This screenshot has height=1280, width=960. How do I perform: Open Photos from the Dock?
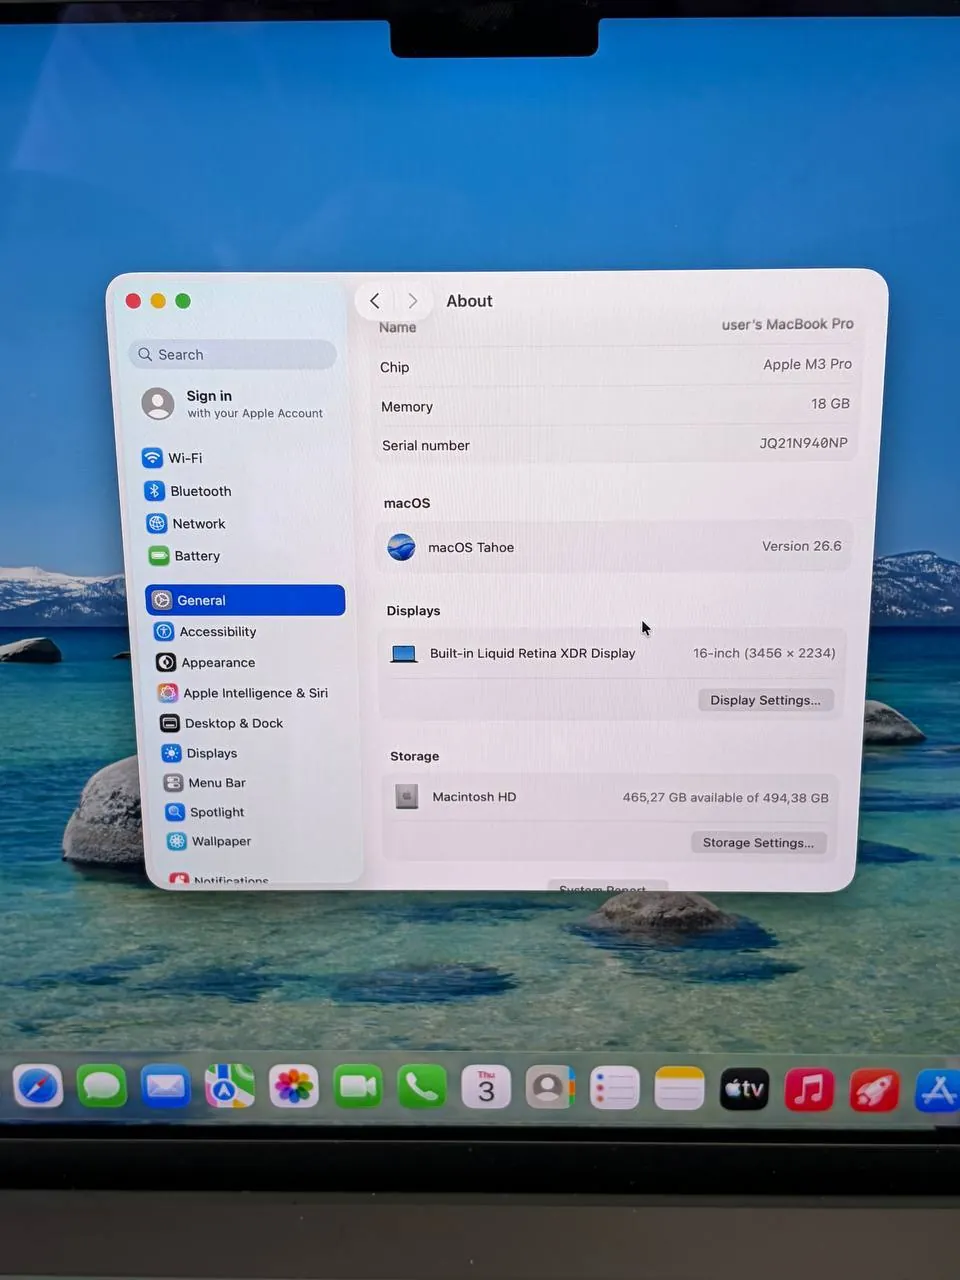click(293, 1087)
